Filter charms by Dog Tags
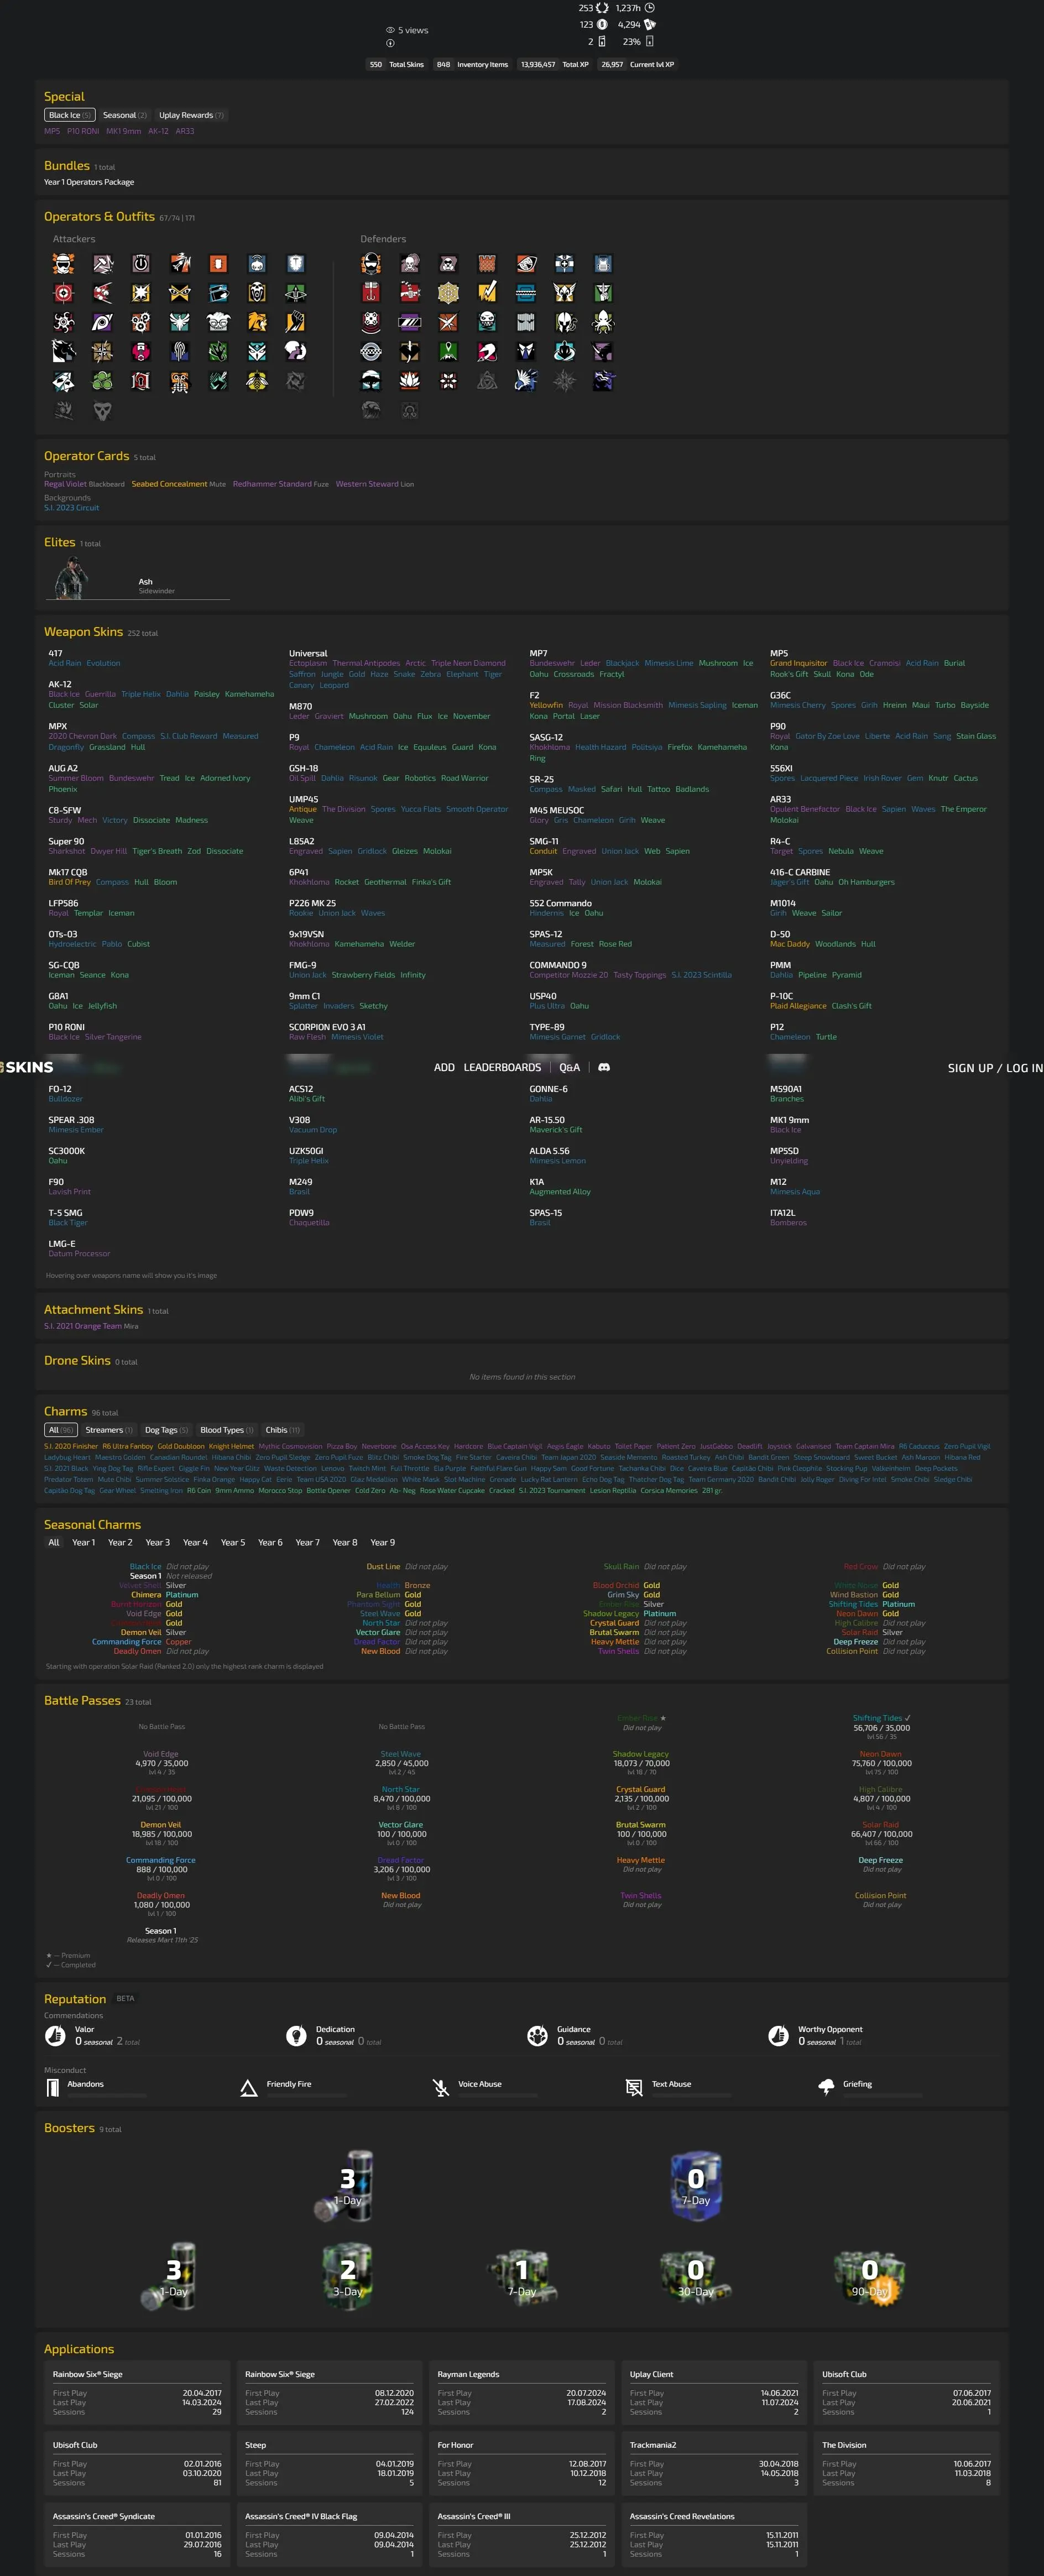Screen dimensions: 1044x2576 (x=166, y=1430)
